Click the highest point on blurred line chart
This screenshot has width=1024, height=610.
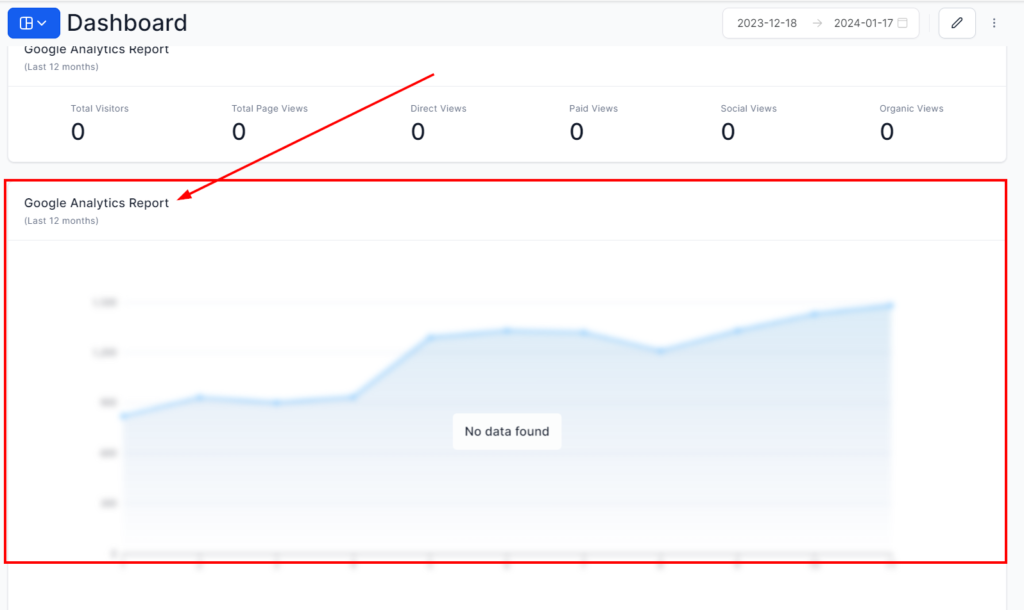tap(890, 305)
